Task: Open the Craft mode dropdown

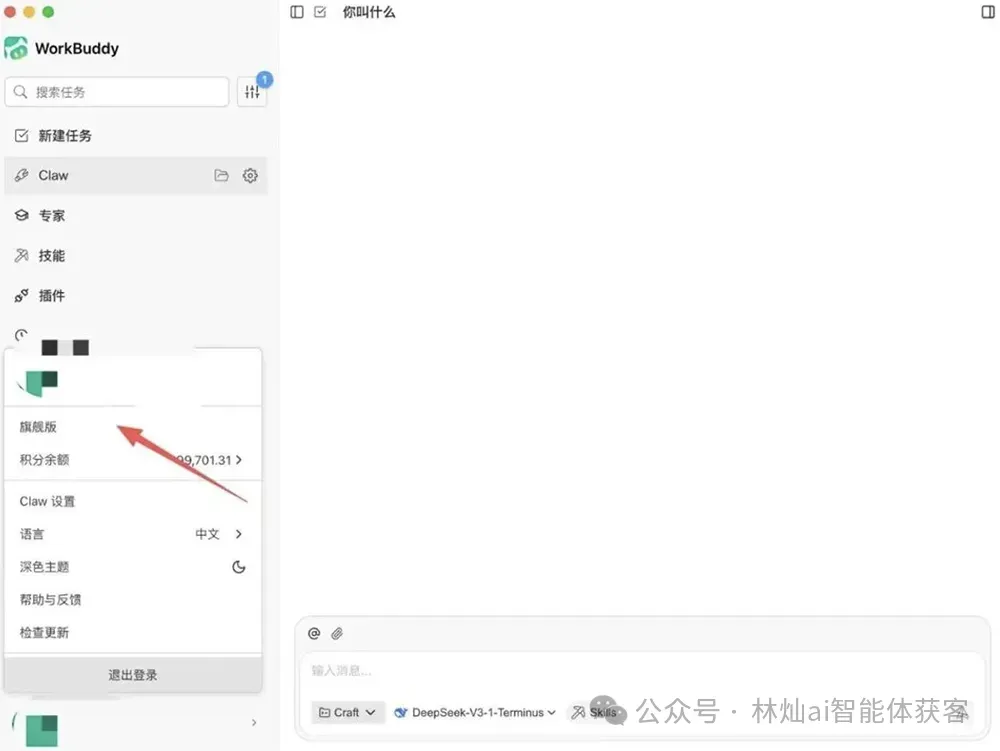Action: tap(348, 712)
